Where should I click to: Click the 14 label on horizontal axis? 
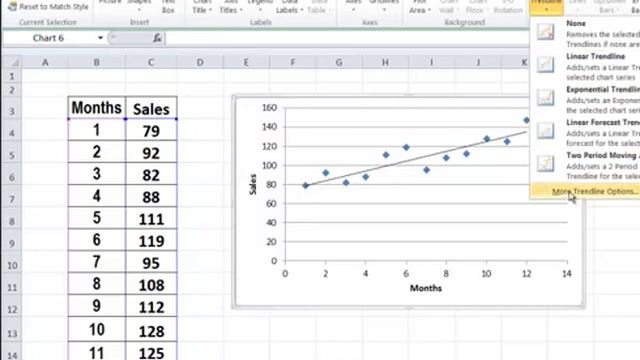[x=567, y=273]
